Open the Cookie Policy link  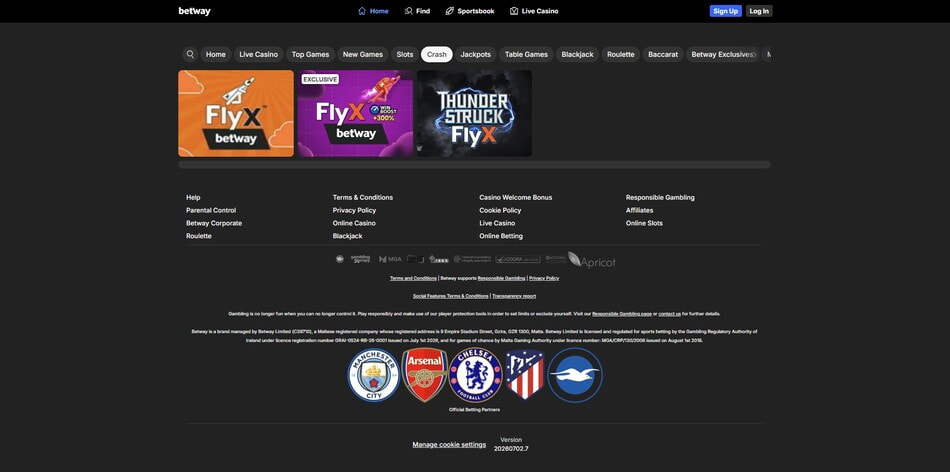coord(500,210)
